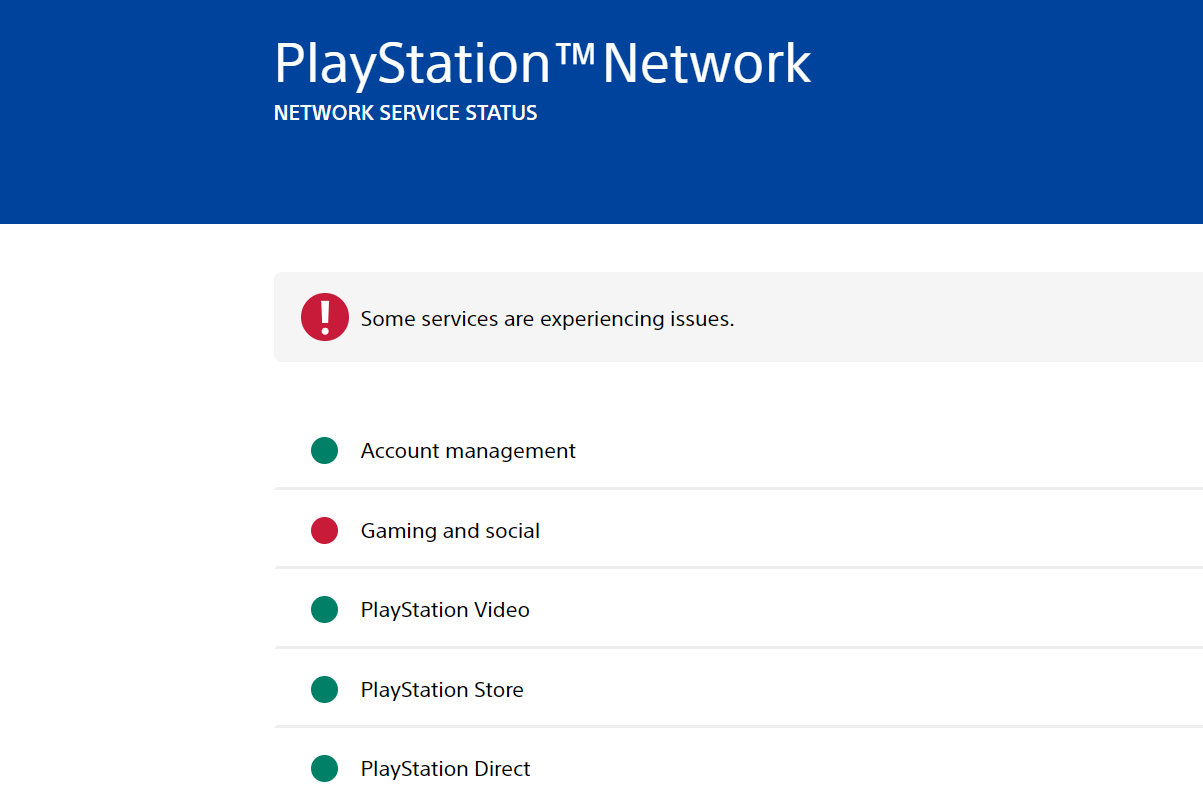Click the NETWORK SERVICE STATUS label
The width and height of the screenshot is (1203, 802).
405,112
